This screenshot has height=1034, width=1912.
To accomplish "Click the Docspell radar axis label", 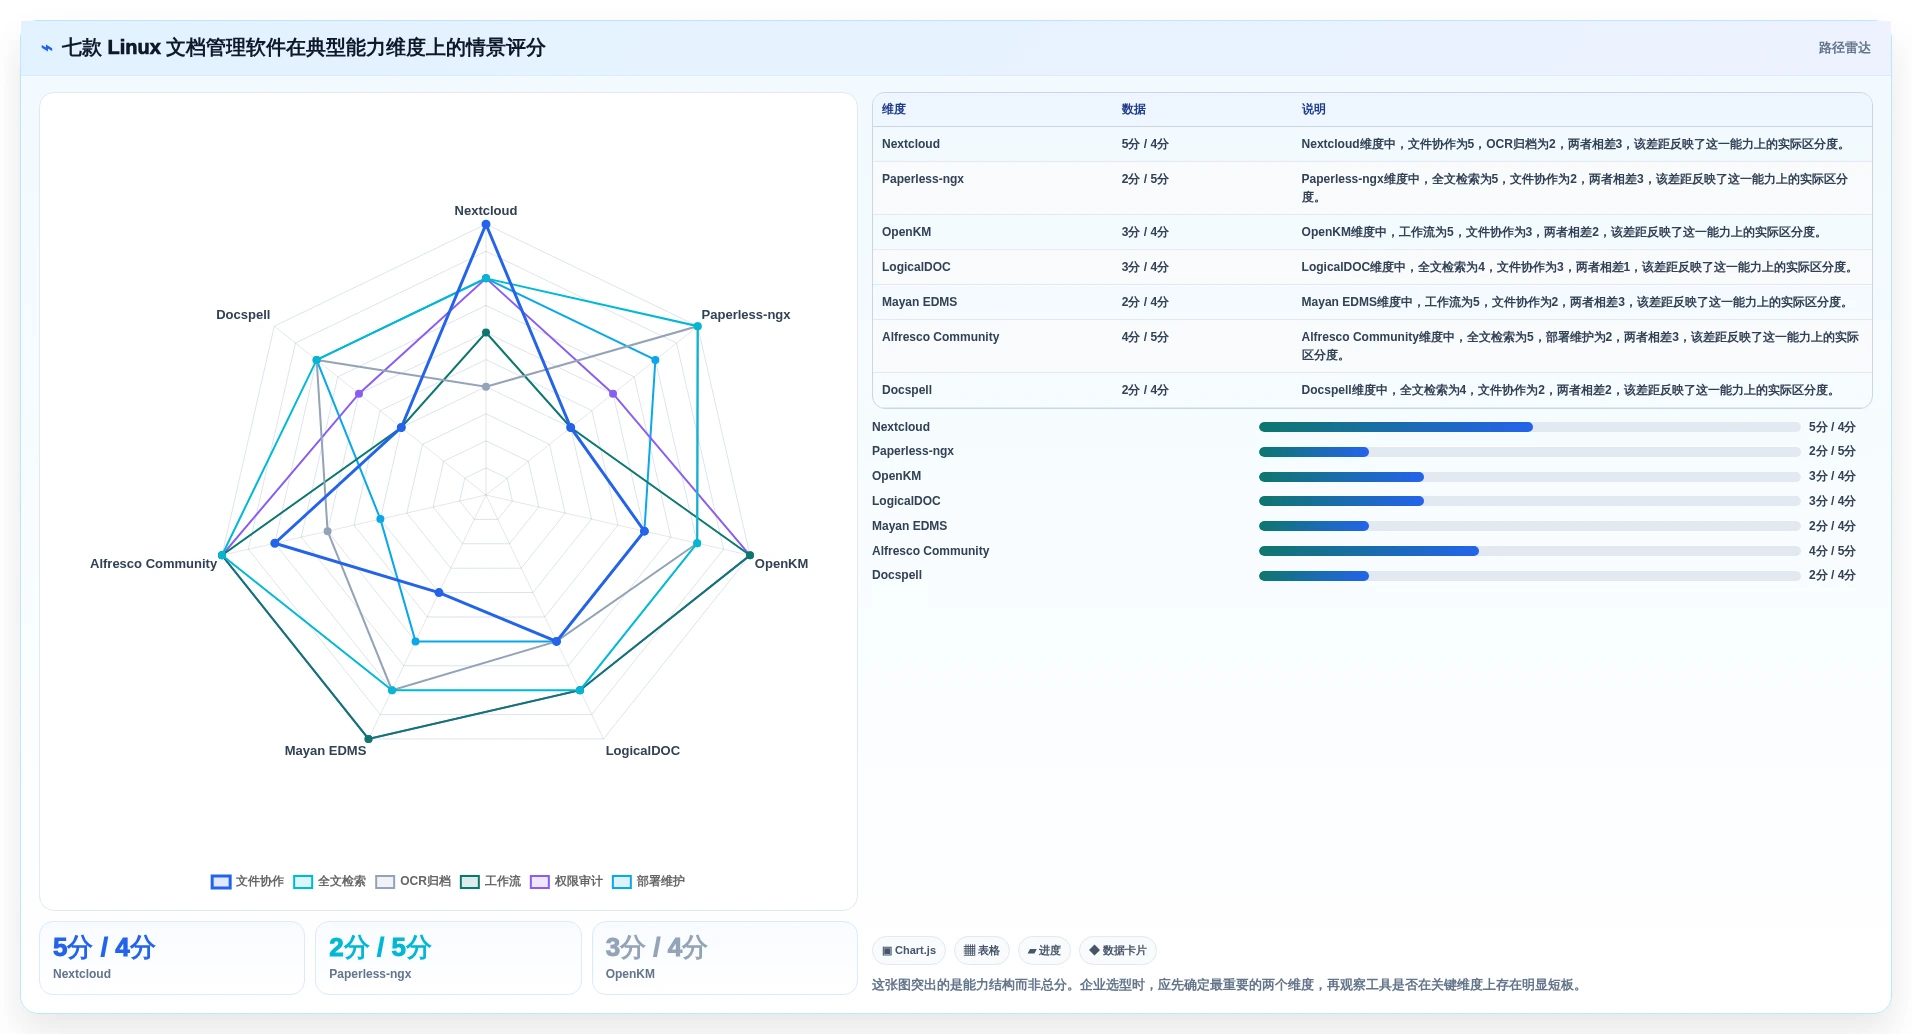I will pyautogui.click(x=243, y=315).
